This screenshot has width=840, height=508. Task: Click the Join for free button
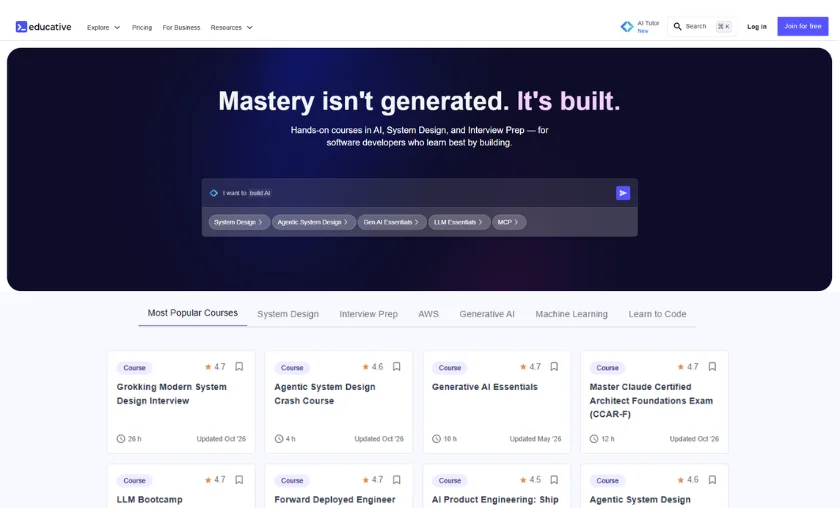tap(802, 26)
